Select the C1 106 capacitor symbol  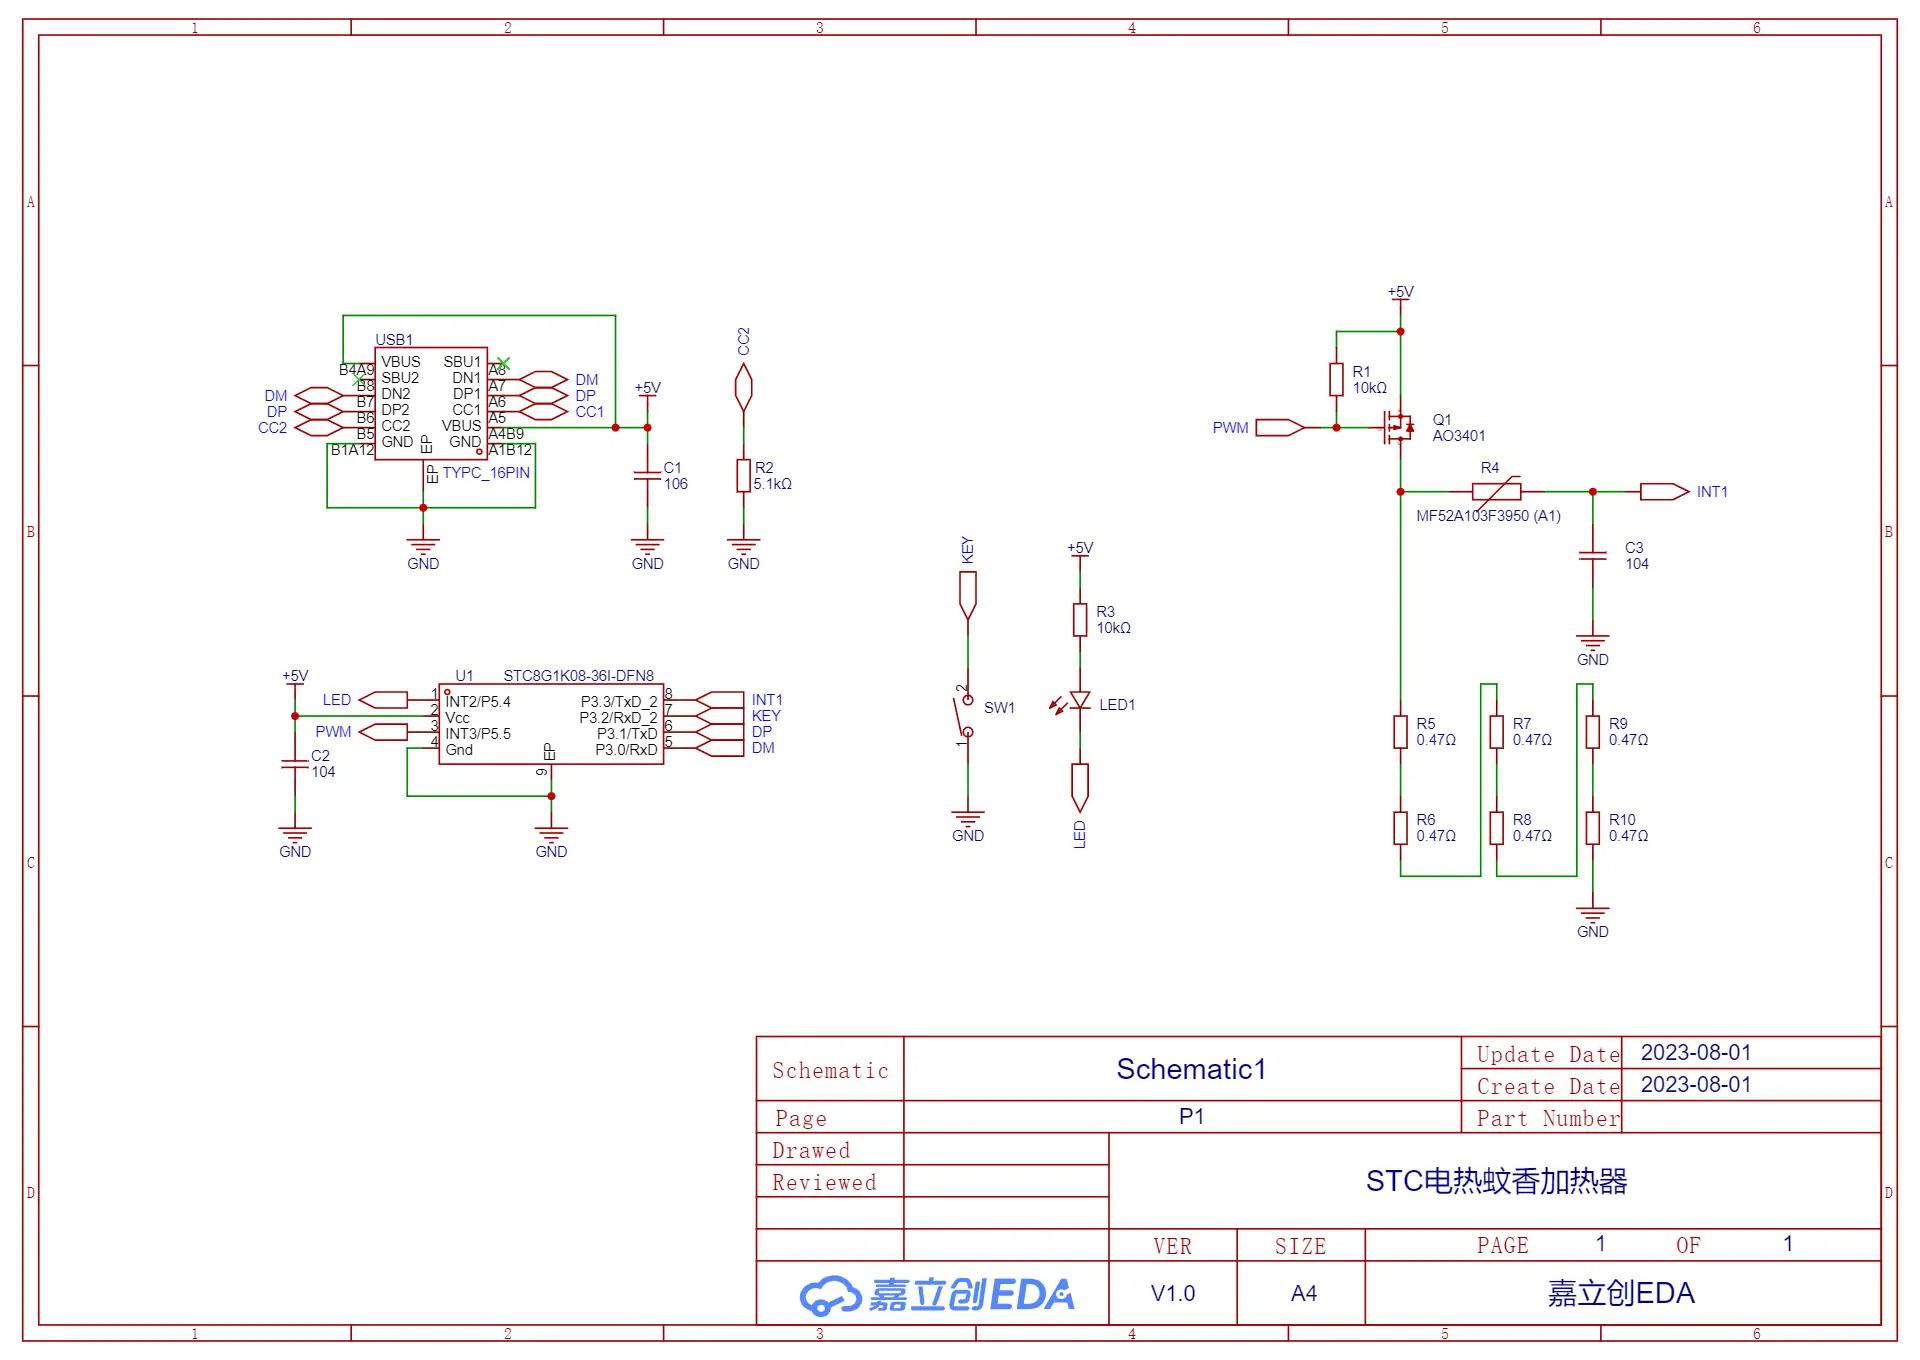(x=647, y=476)
